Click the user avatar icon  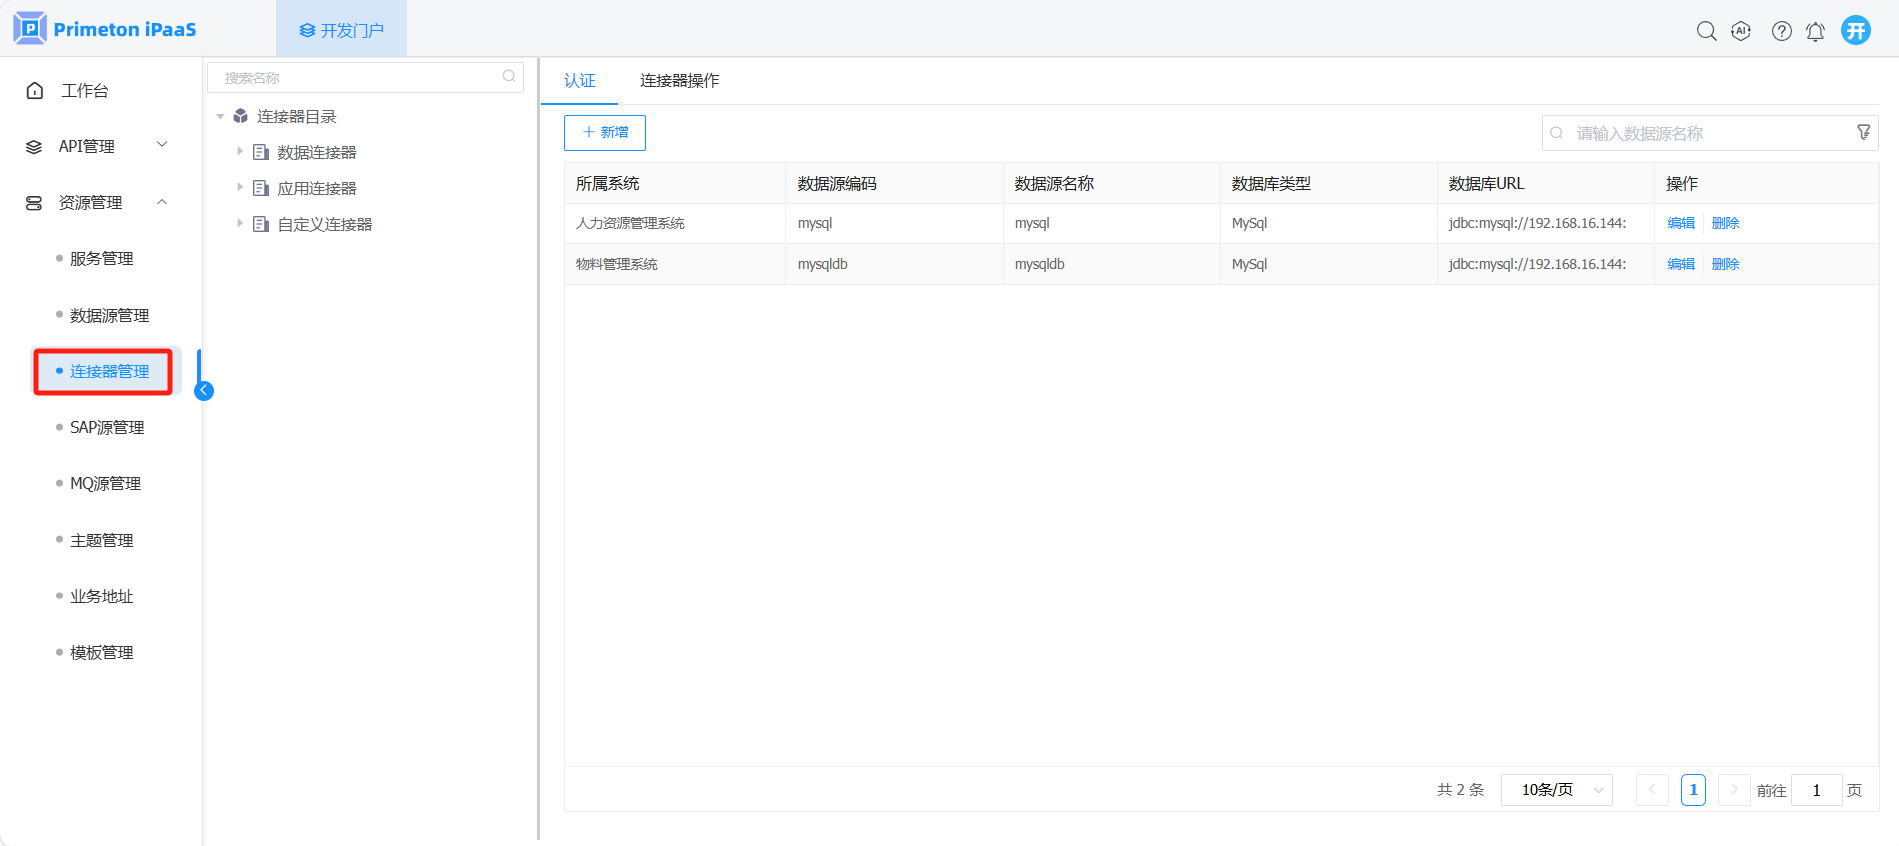pyautogui.click(x=1856, y=31)
